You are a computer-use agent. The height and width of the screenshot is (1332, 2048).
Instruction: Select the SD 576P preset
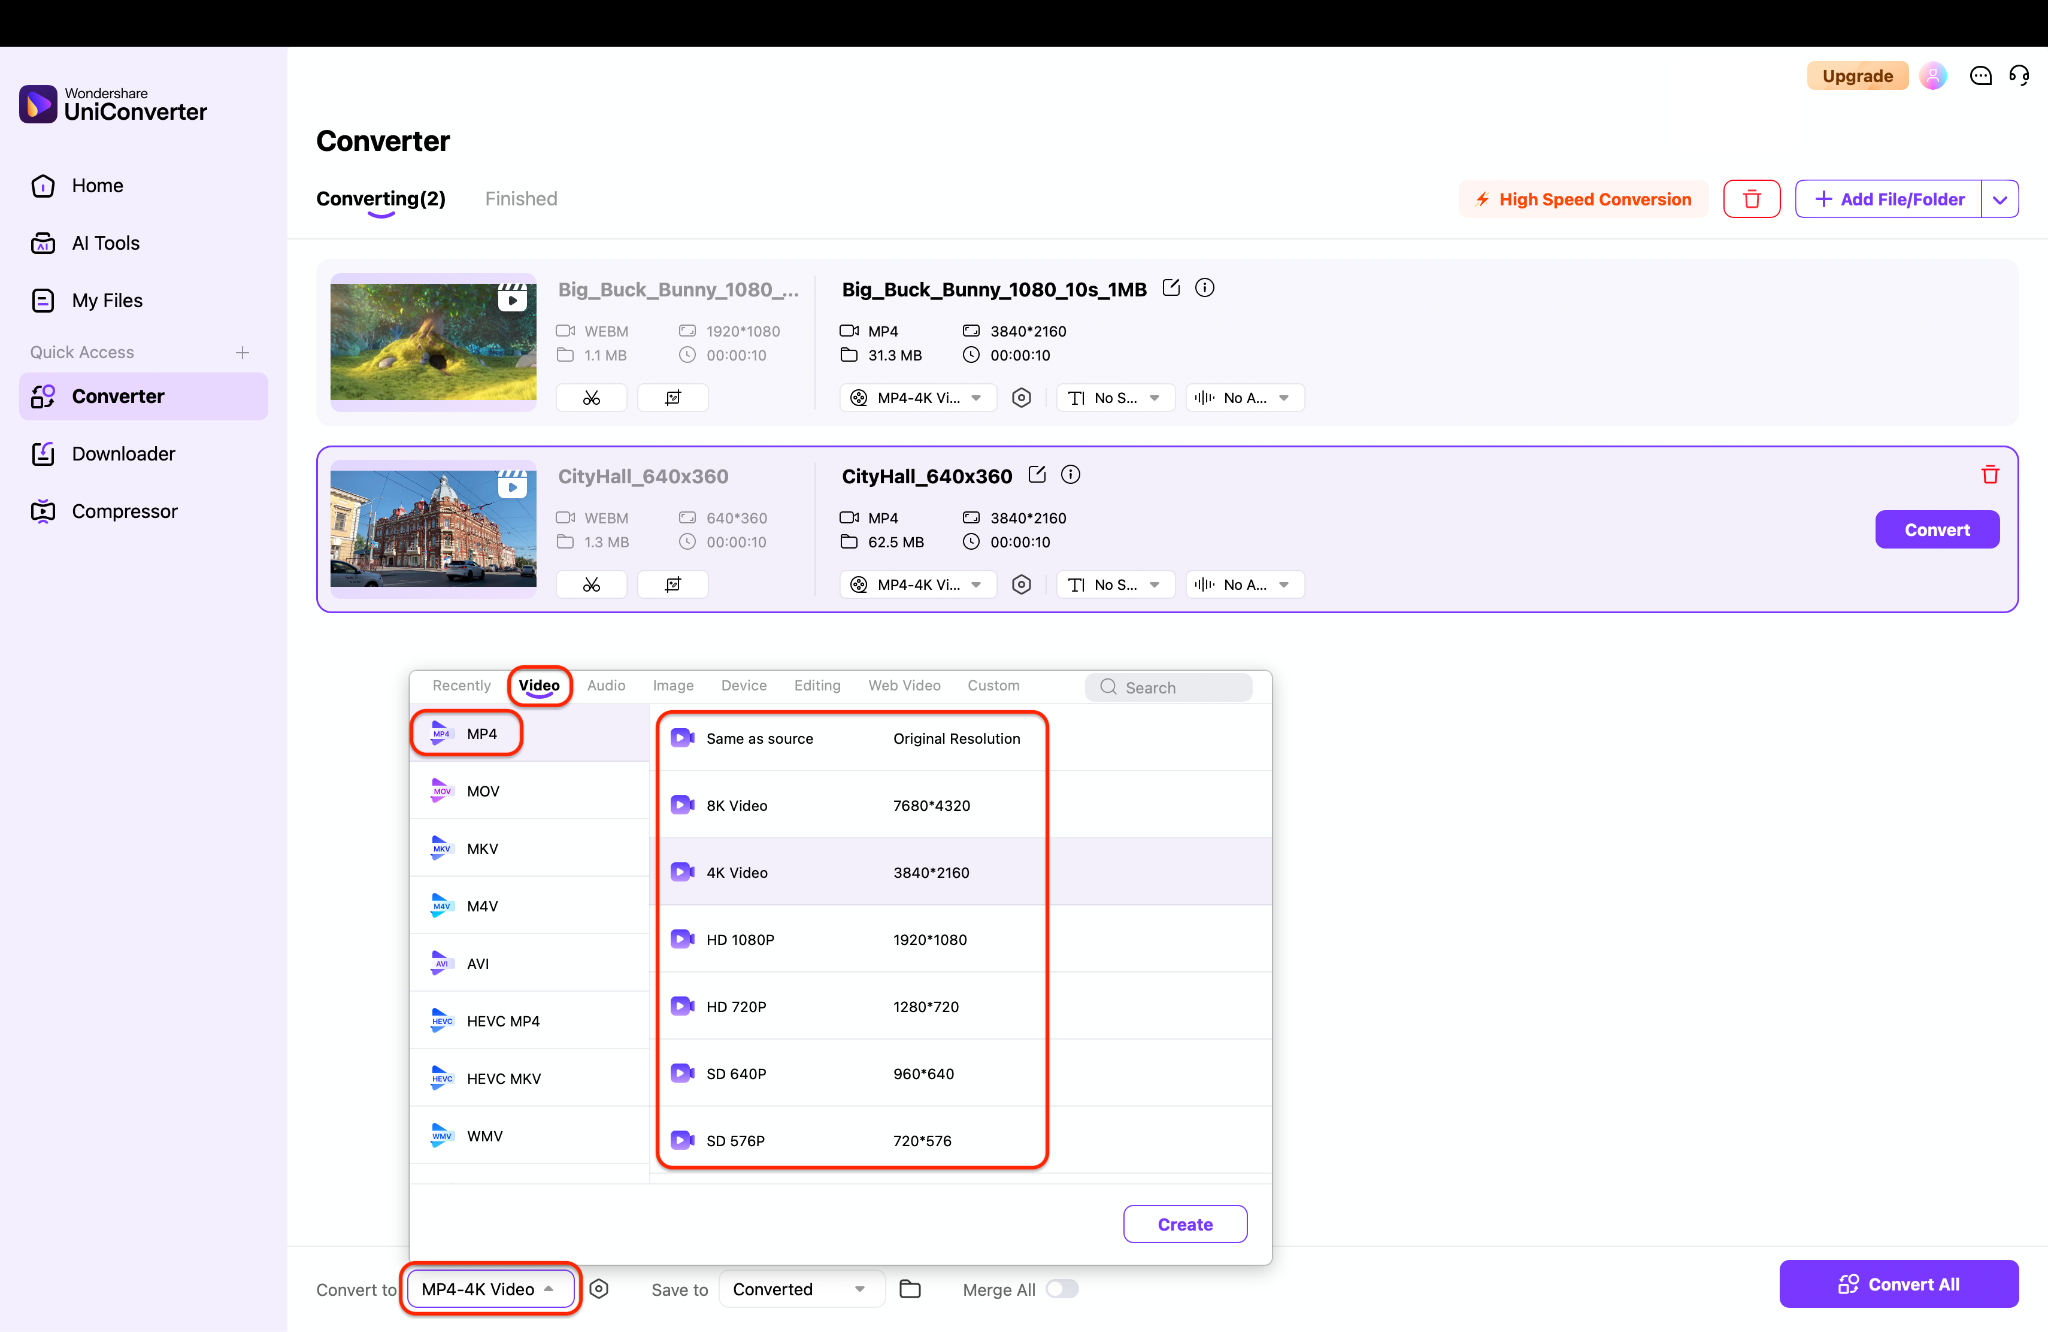(961, 1140)
